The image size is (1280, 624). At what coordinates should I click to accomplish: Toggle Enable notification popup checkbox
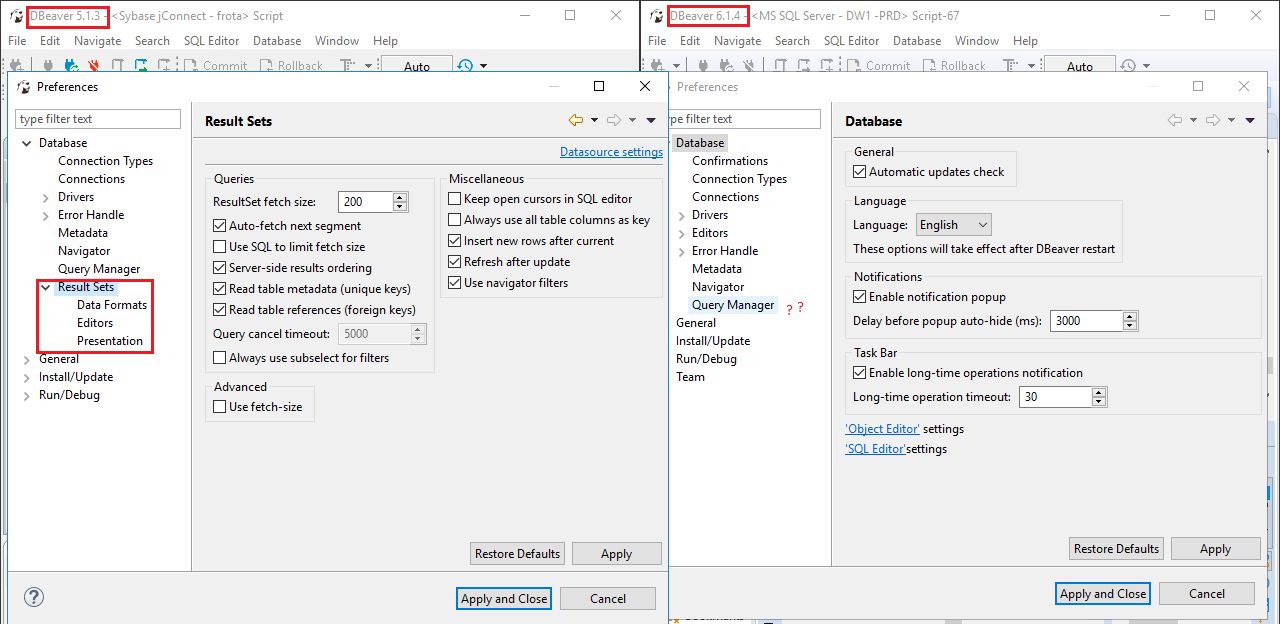[x=860, y=297]
